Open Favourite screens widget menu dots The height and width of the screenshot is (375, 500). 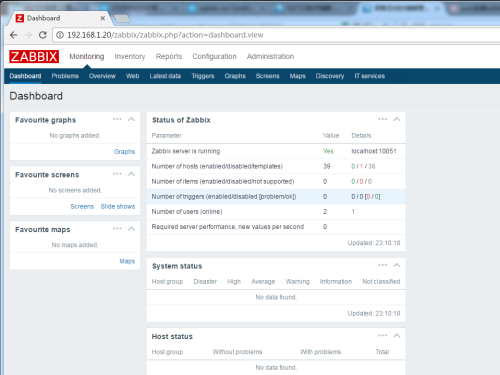point(117,174)
